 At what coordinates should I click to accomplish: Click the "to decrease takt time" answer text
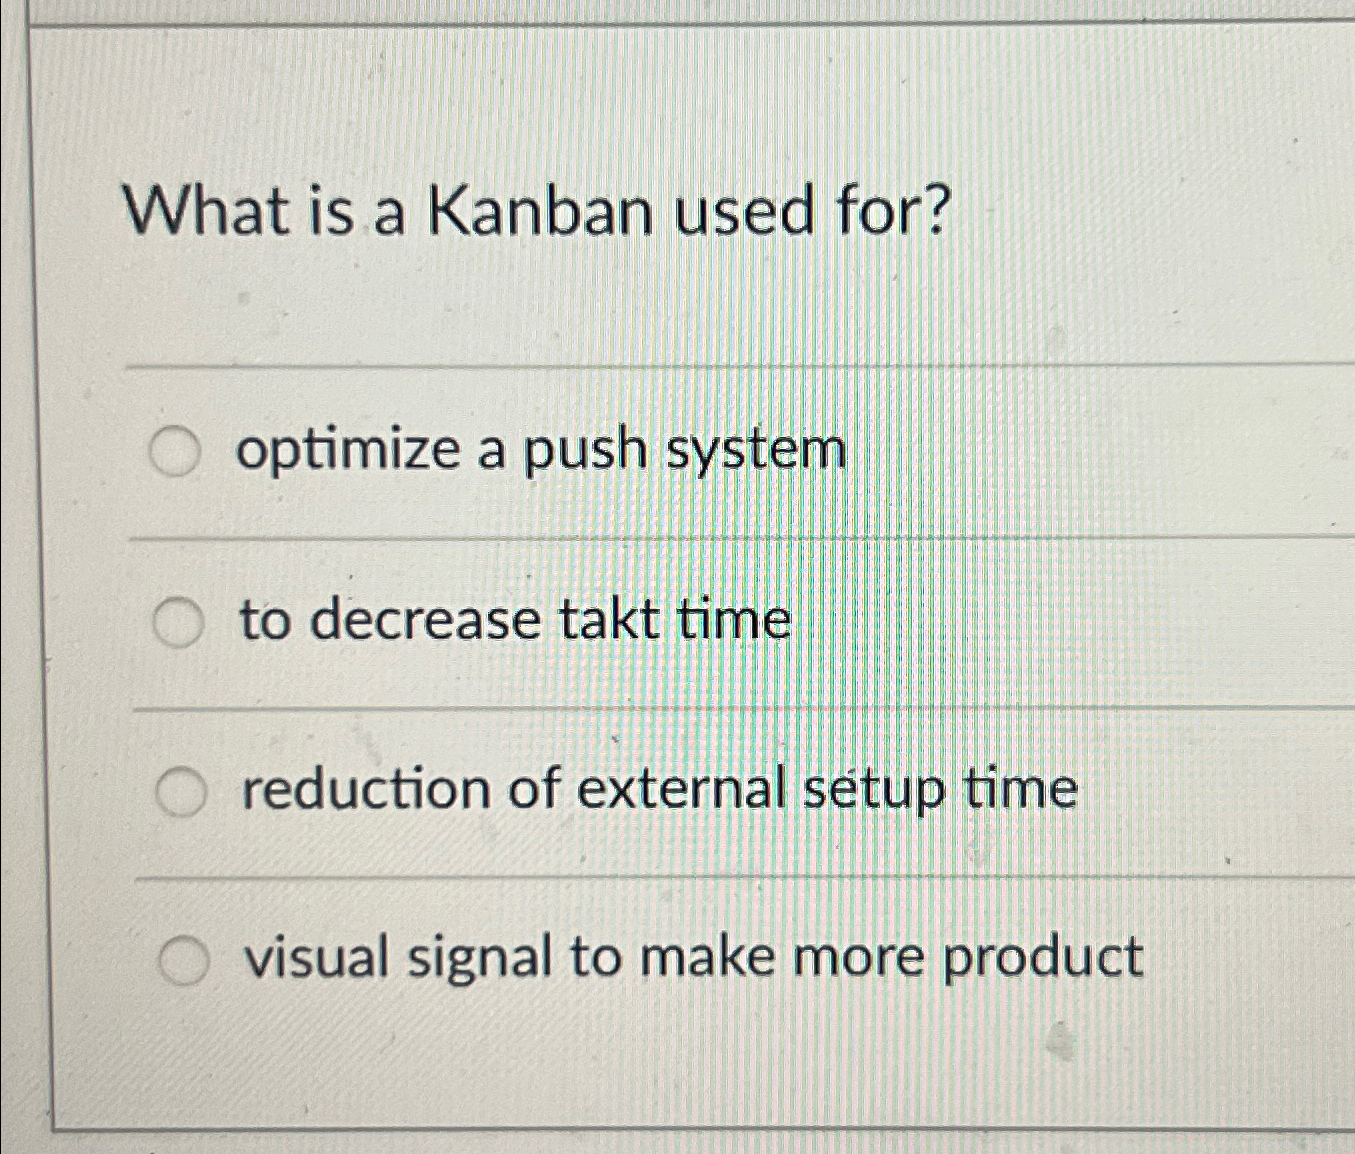(512, 620)
